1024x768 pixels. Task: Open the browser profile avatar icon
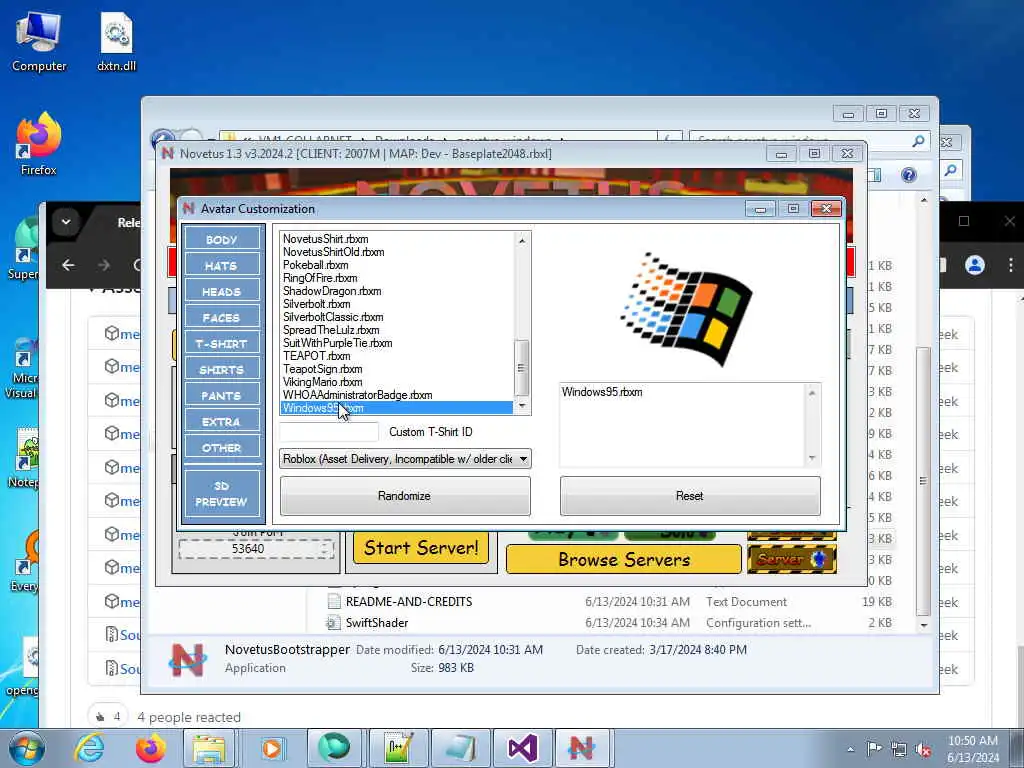pos(974,265)
